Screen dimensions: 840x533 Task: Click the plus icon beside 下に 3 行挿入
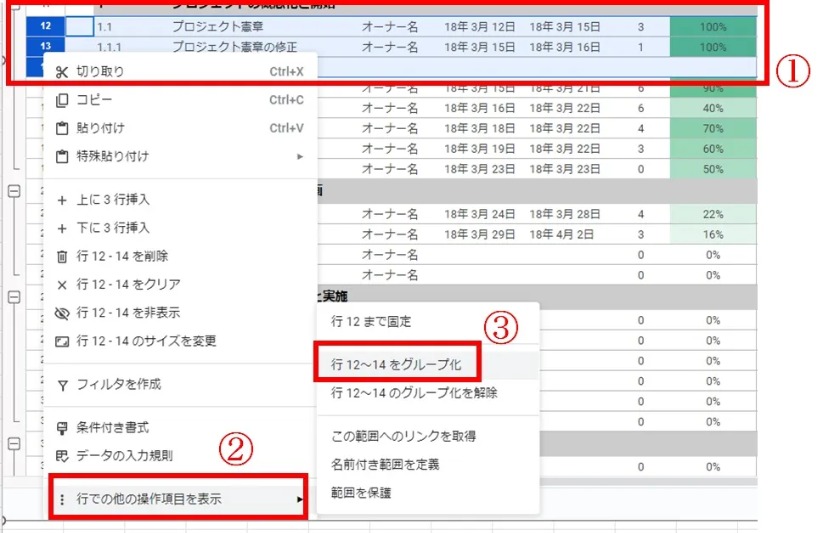62,229
